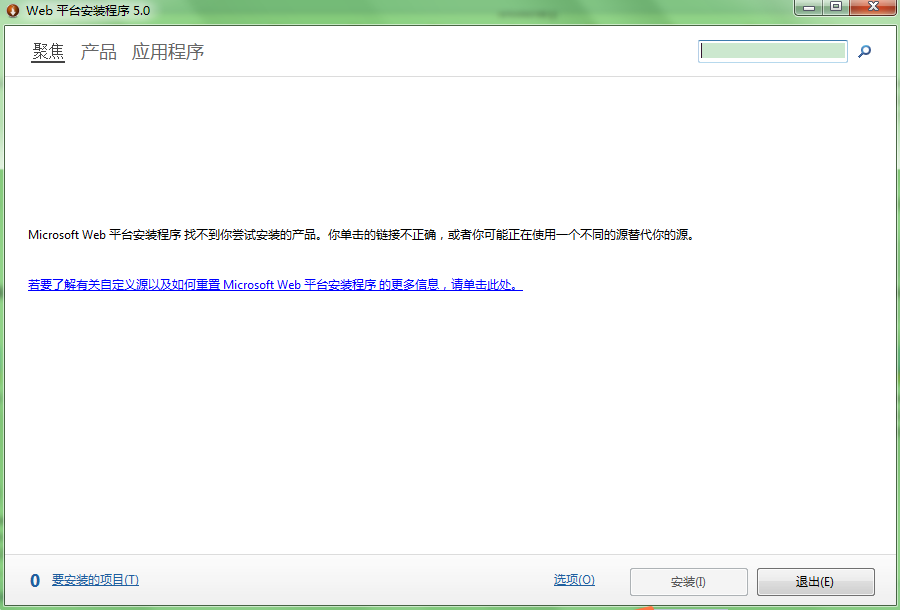This screenshot has height=610, width=900.
Task: Click empty header space between tabs and search box
Action: pyautogui.click(x=450, y=52)
